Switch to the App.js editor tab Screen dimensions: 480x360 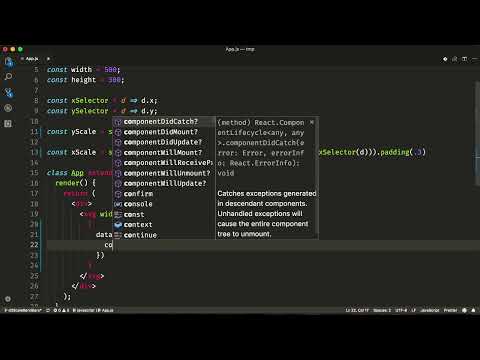coord(32,59)
